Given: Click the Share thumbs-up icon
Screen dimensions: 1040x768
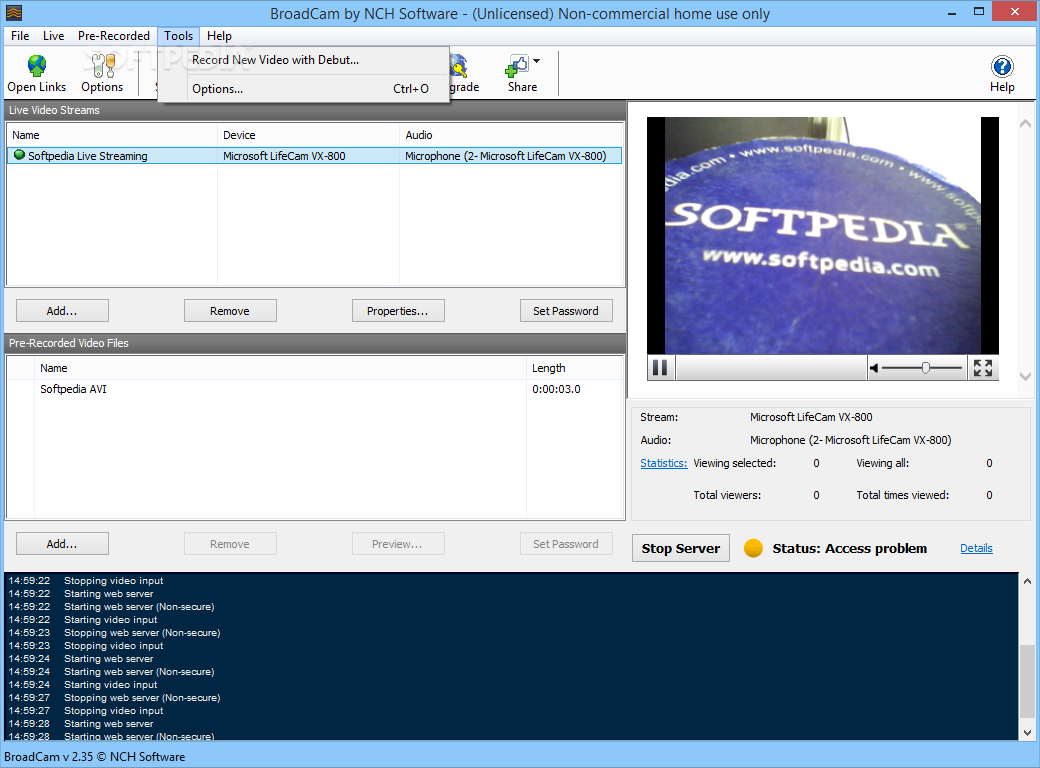Looking at the screenshot, I should [517, 66].
